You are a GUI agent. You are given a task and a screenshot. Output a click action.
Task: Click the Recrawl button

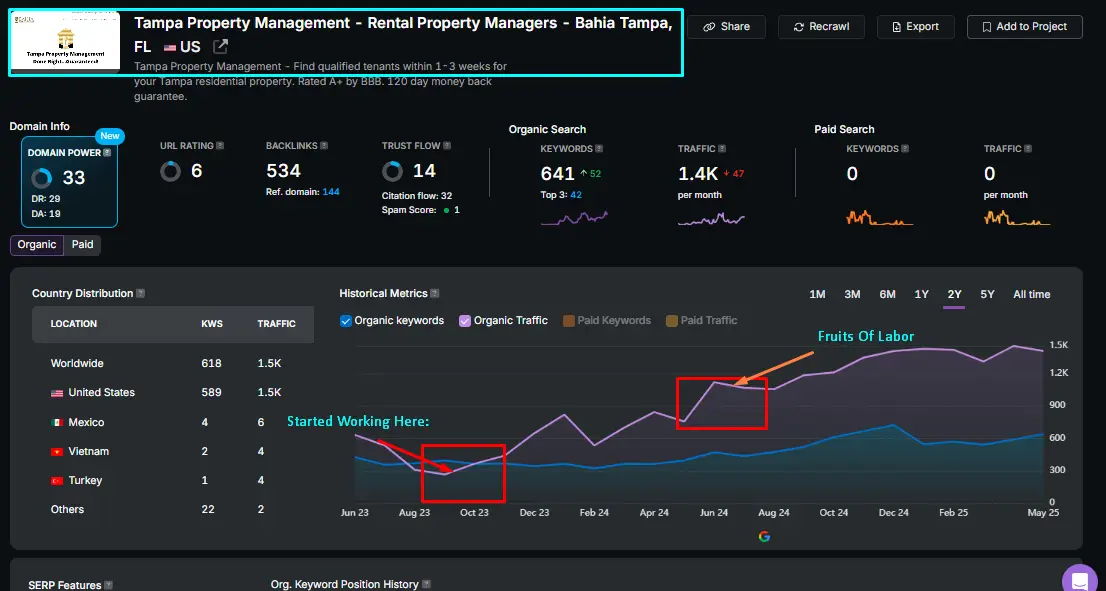click(821, 27)
